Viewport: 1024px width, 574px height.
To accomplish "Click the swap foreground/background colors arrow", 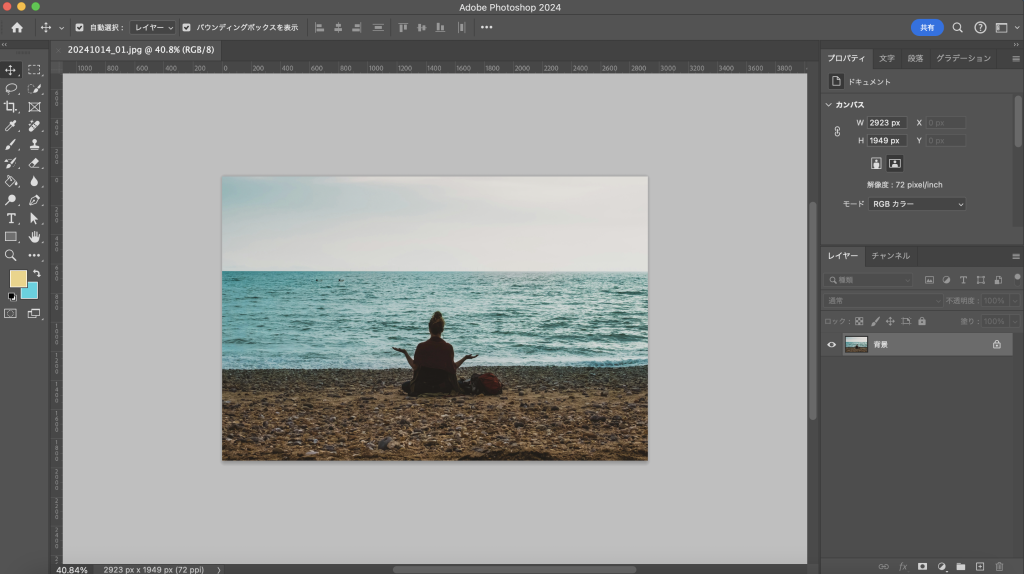I will click(x=37, y=273).
